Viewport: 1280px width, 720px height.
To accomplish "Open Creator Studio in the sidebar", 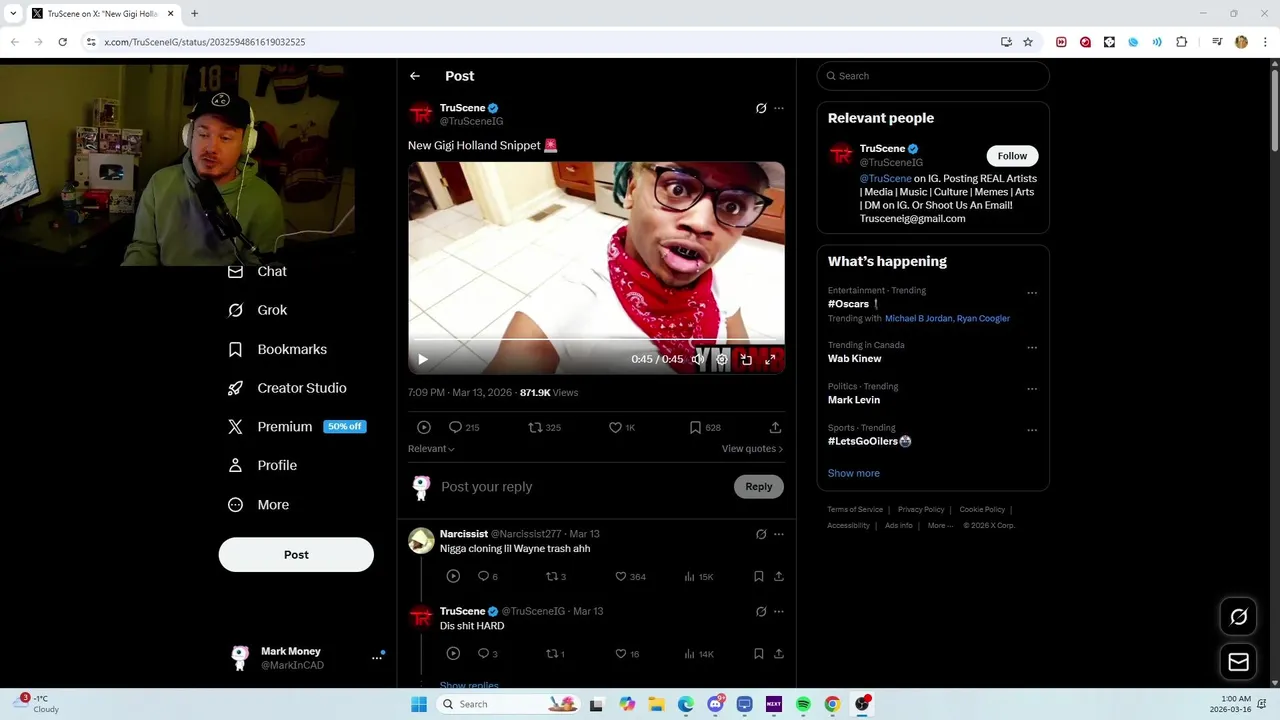I will [x=287, y=388].
